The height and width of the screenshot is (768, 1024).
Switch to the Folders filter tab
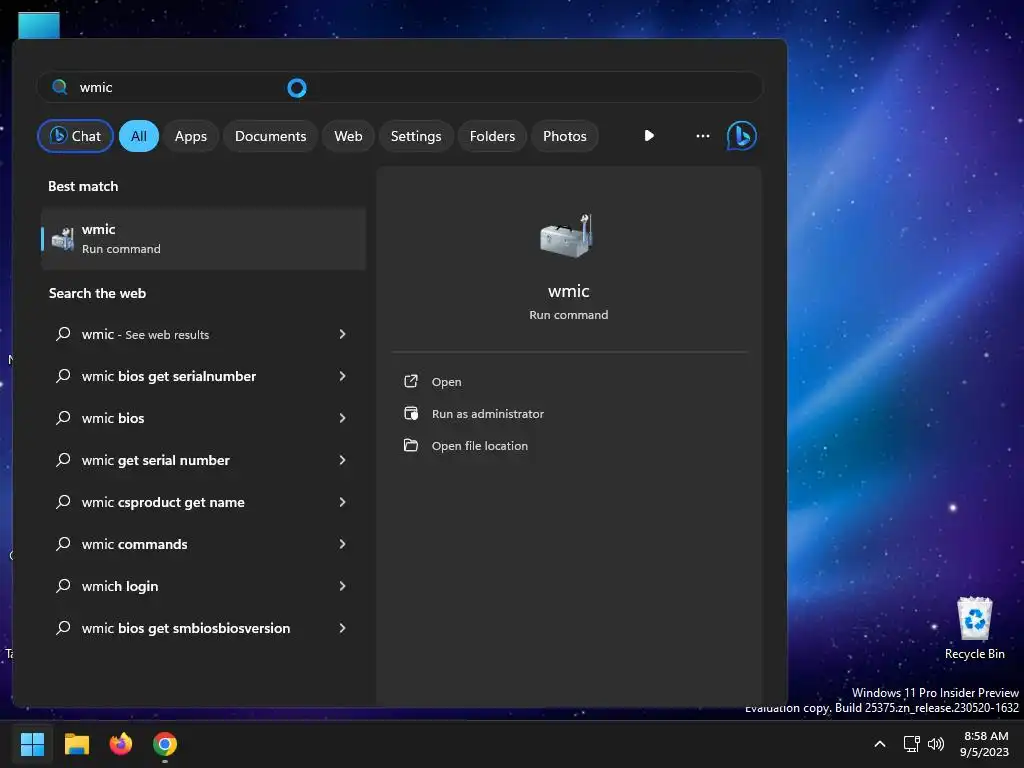[492, 136]
